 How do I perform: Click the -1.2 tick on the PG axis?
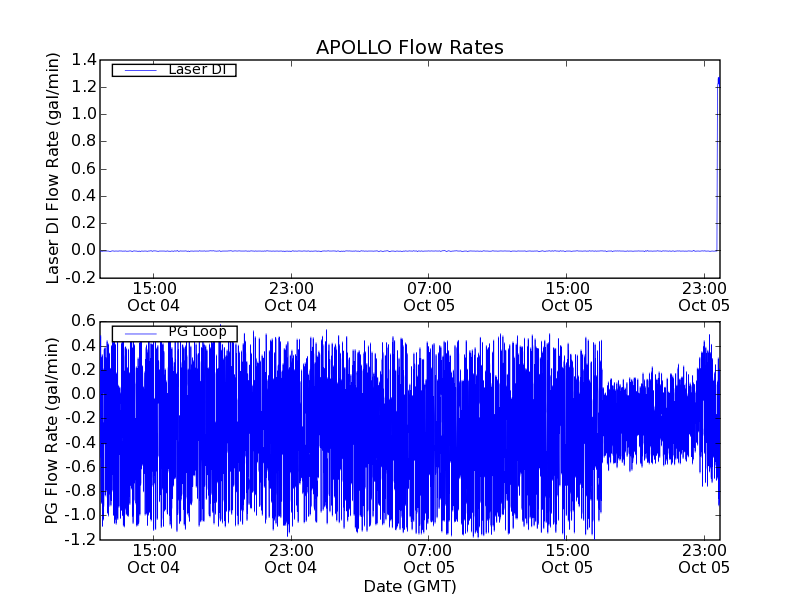(81, 540)
